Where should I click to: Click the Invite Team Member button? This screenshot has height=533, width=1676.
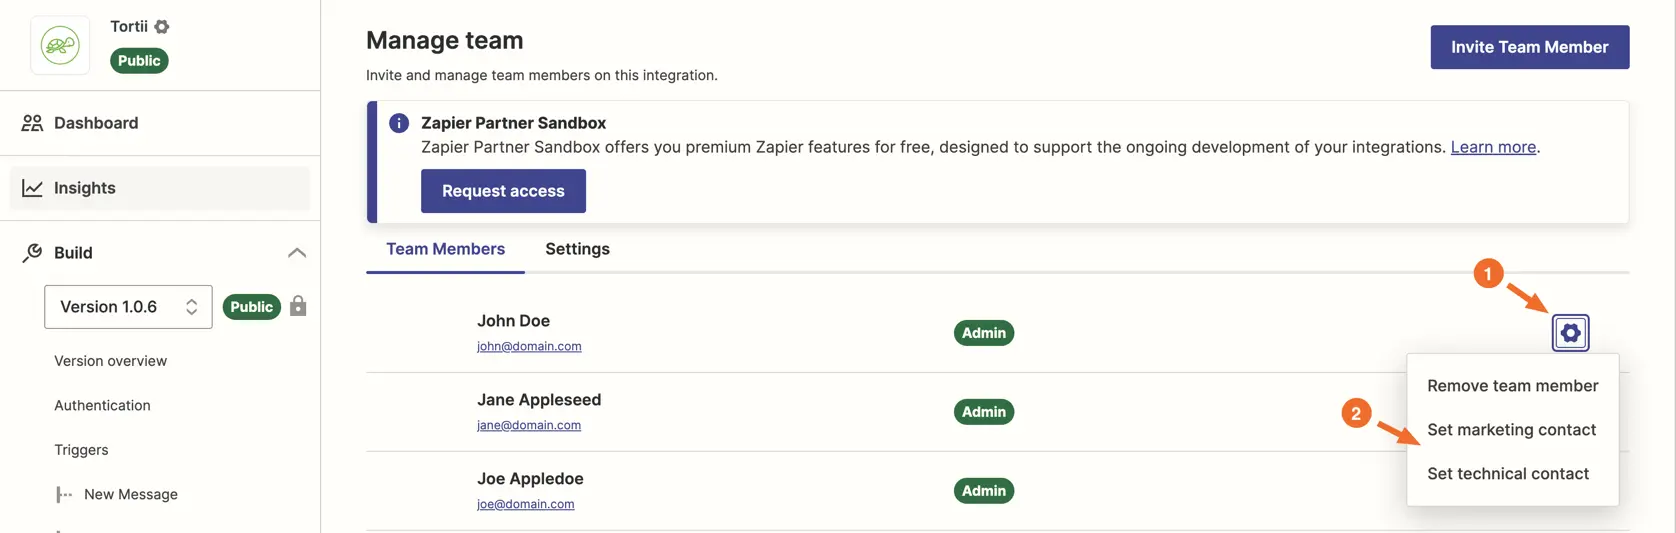pyautogui.click(x=1529, y=47)
